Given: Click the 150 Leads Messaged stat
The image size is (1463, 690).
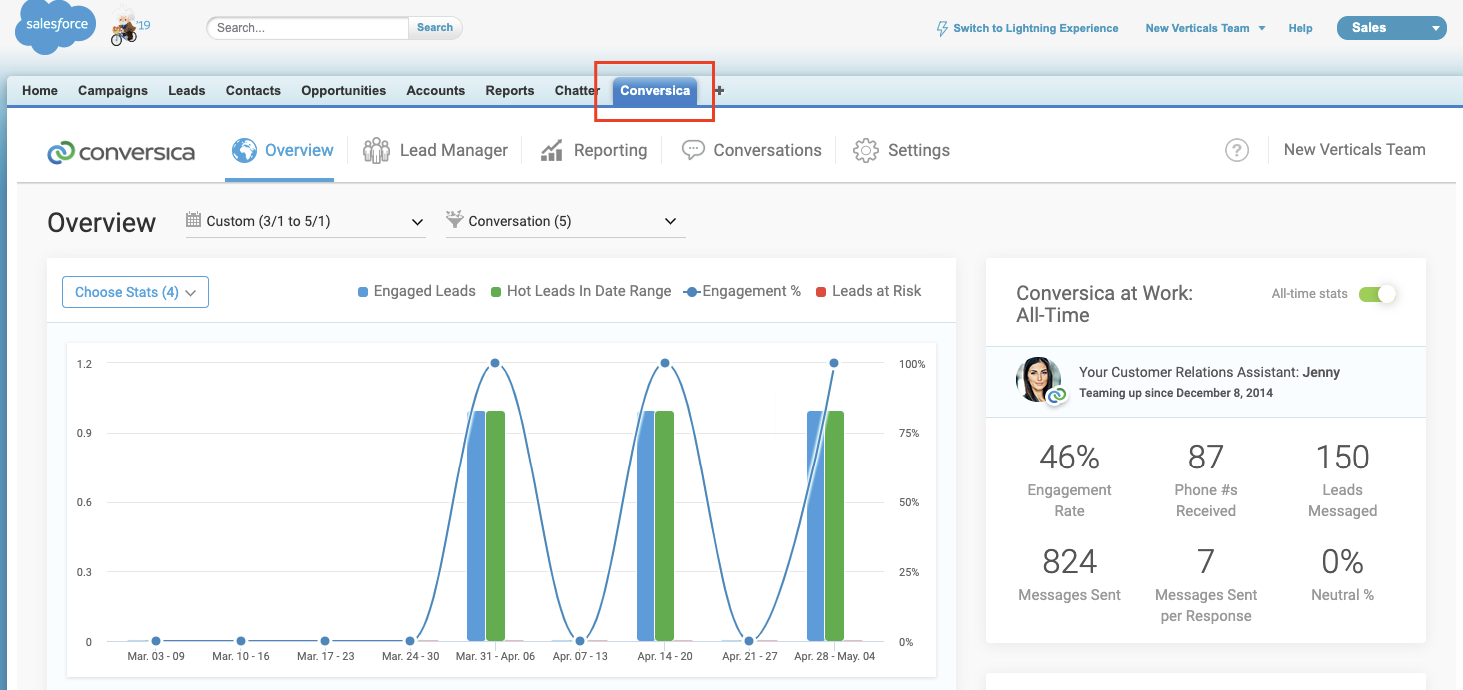Looking at the screenshot, I should coord(1342,480).
